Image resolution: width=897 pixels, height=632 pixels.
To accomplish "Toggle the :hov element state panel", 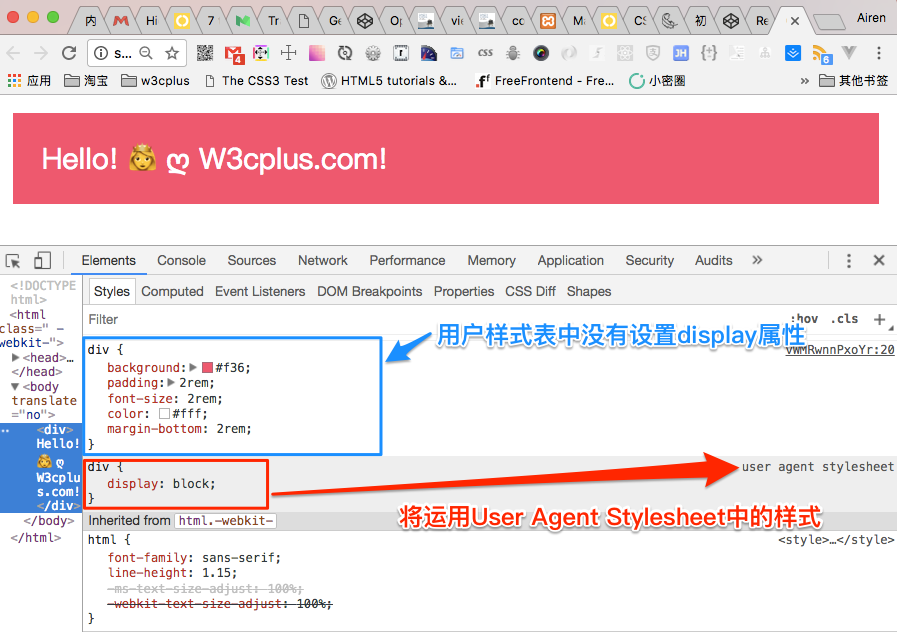I will (x=804, y=319).
